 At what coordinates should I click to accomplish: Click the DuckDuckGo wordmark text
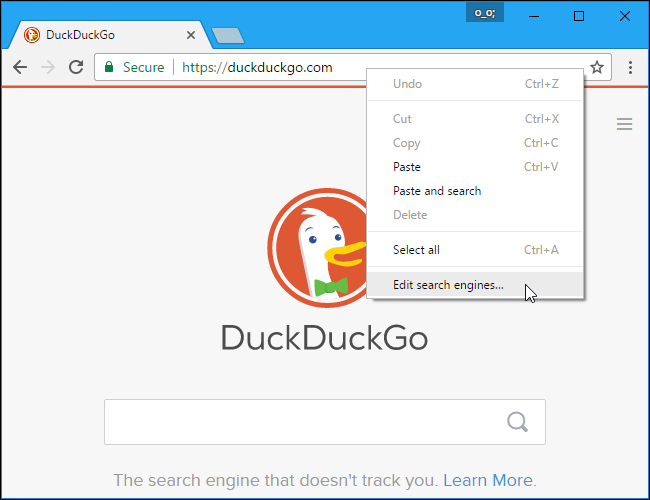(x=324, y=338)
